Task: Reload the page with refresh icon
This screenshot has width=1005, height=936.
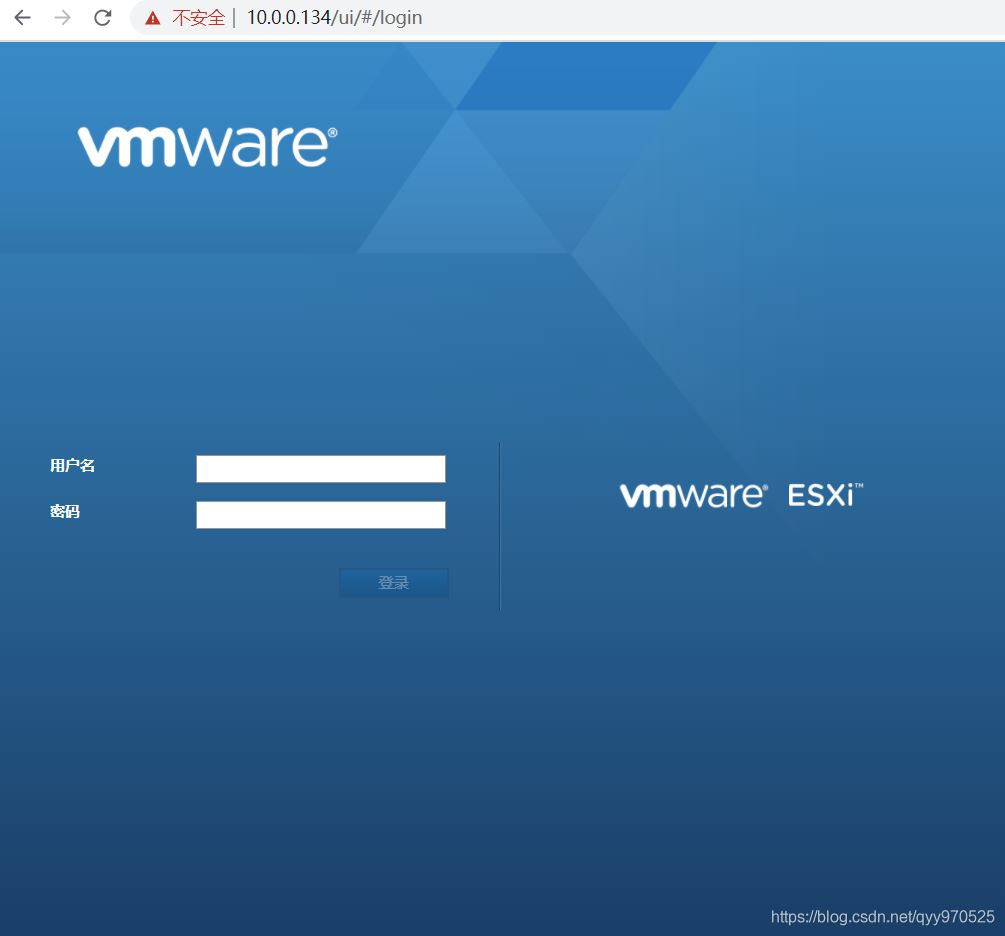Action: 103,18
